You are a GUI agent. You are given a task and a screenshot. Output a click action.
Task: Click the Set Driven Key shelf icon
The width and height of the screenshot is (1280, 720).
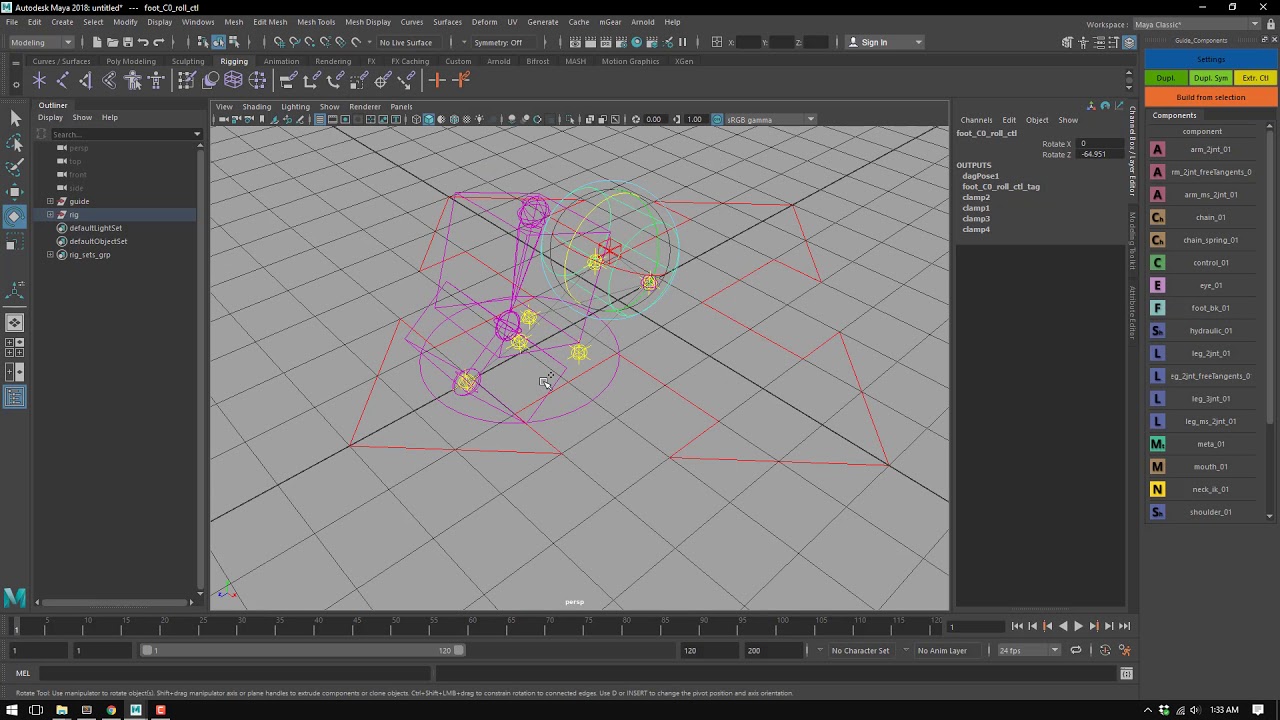460,80
